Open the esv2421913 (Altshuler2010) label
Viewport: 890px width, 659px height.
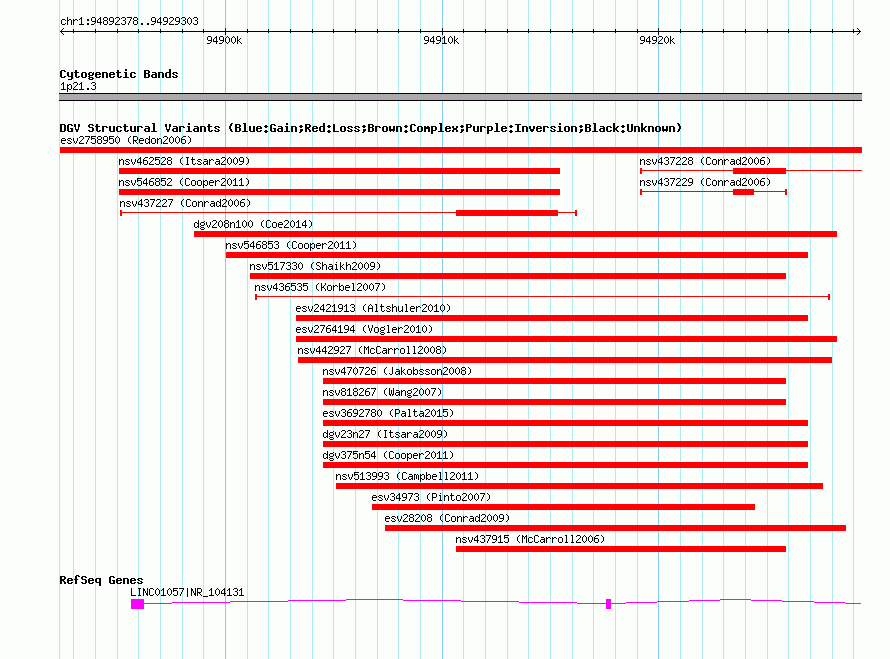coord(373,308)
